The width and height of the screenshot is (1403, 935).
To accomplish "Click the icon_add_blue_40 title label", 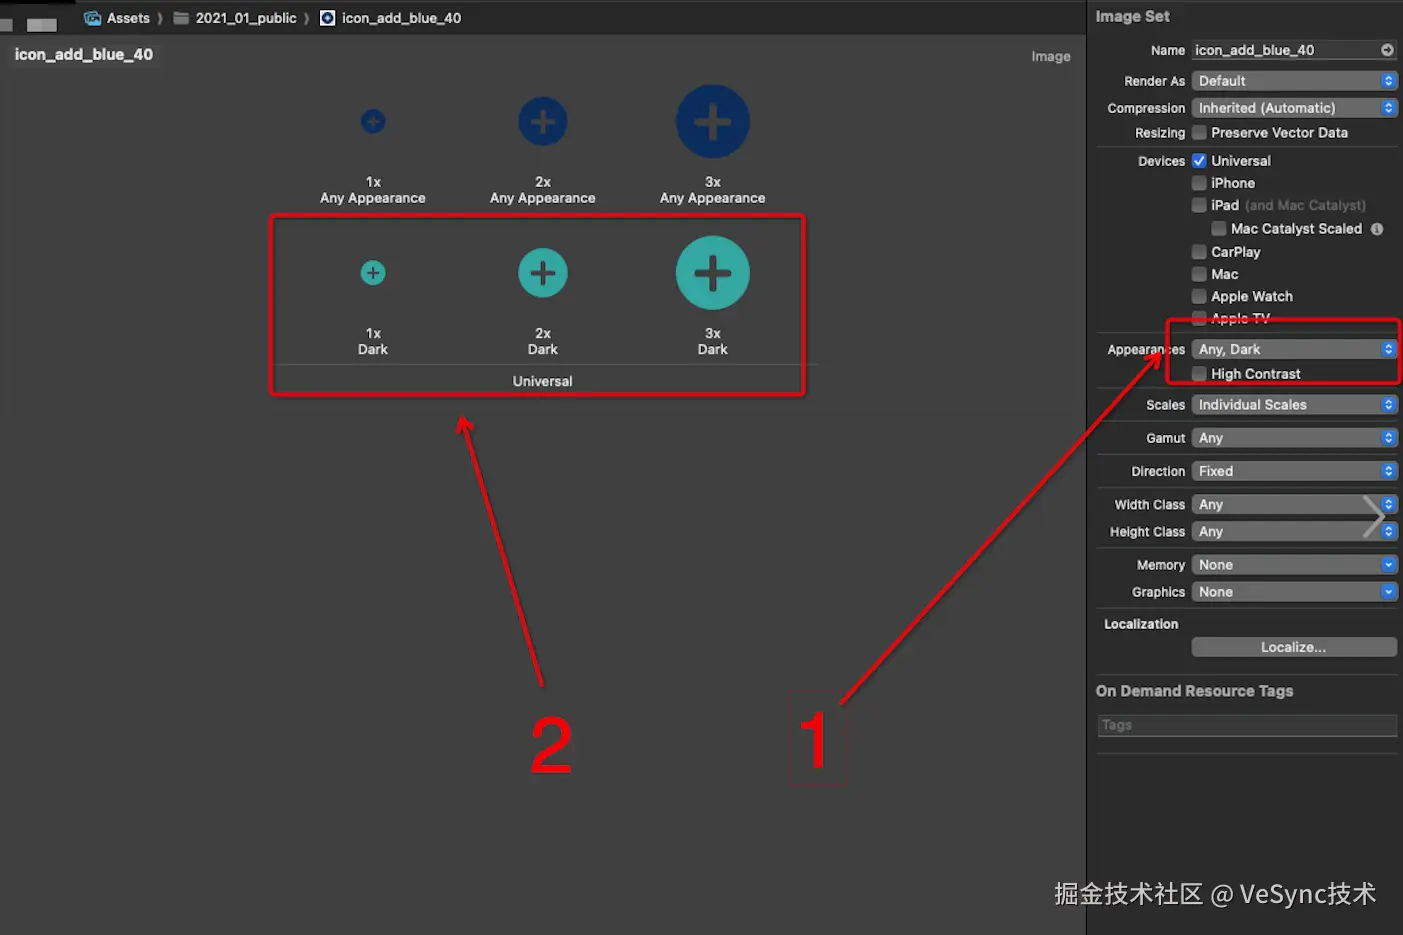I will click(x=84, y=55).
